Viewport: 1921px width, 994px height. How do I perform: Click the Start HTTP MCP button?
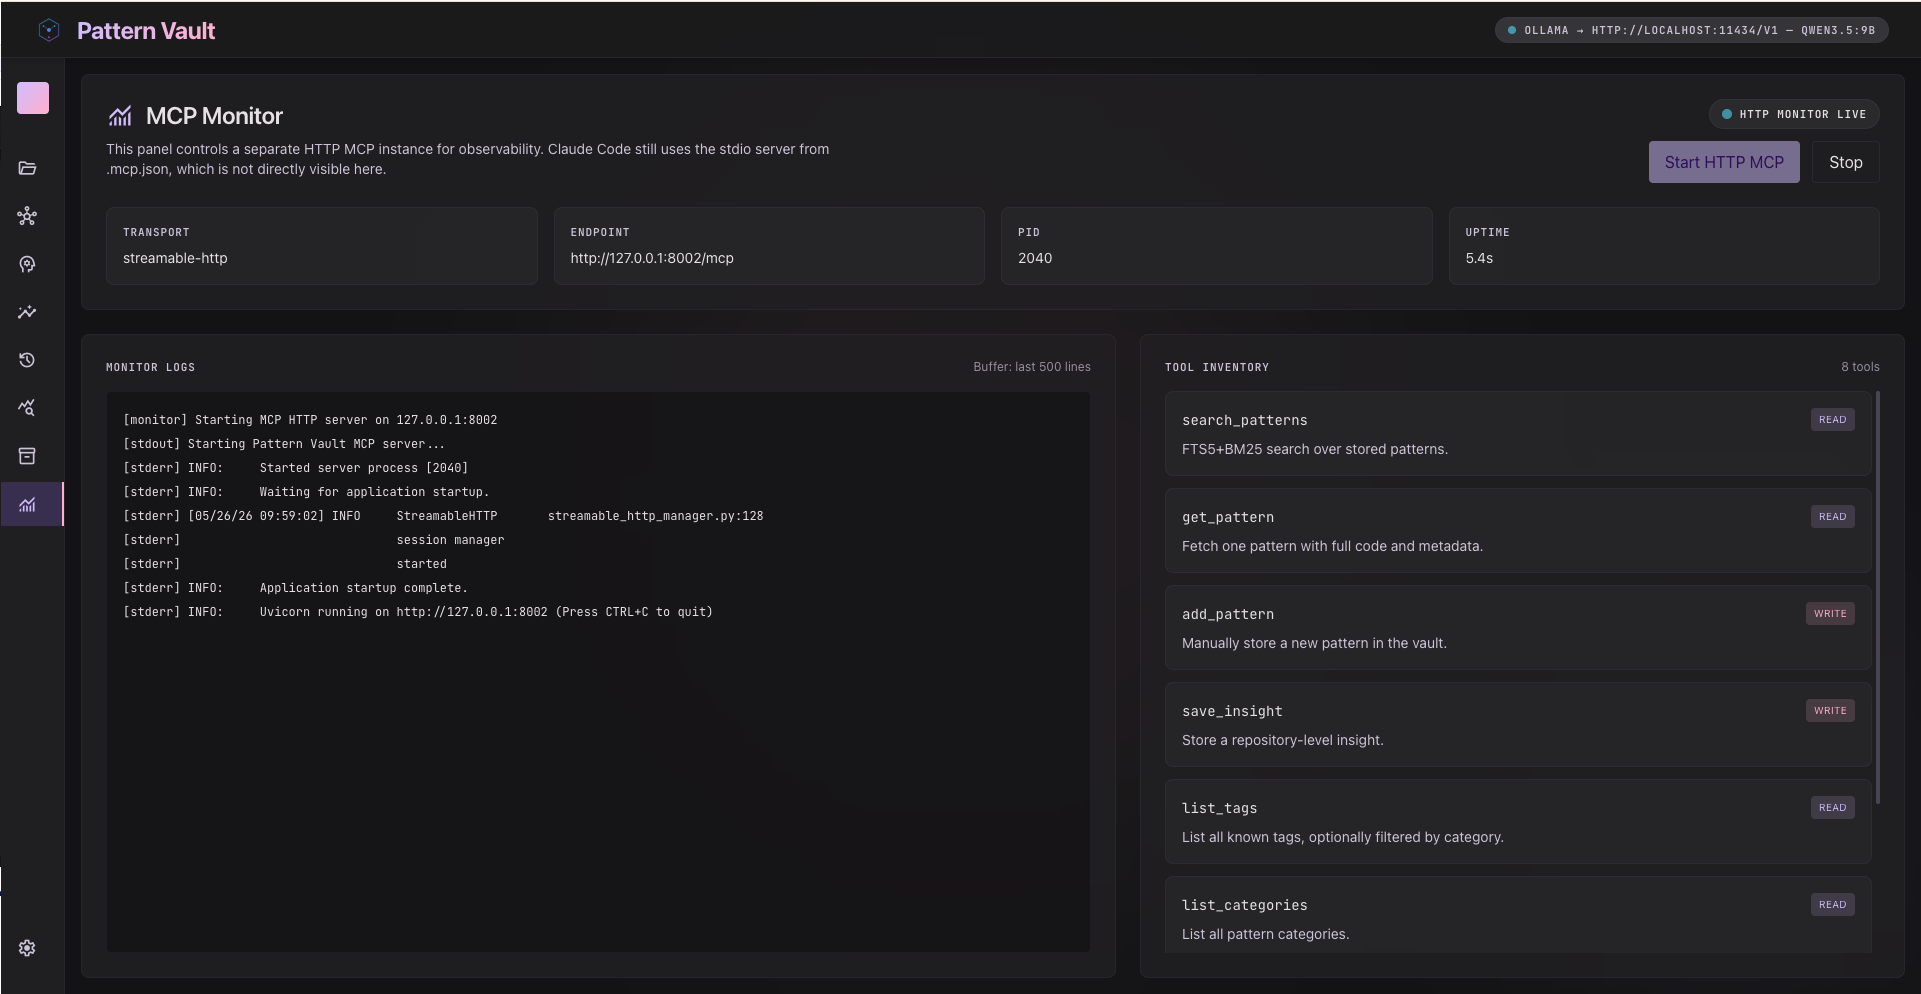coord(1724,162)
